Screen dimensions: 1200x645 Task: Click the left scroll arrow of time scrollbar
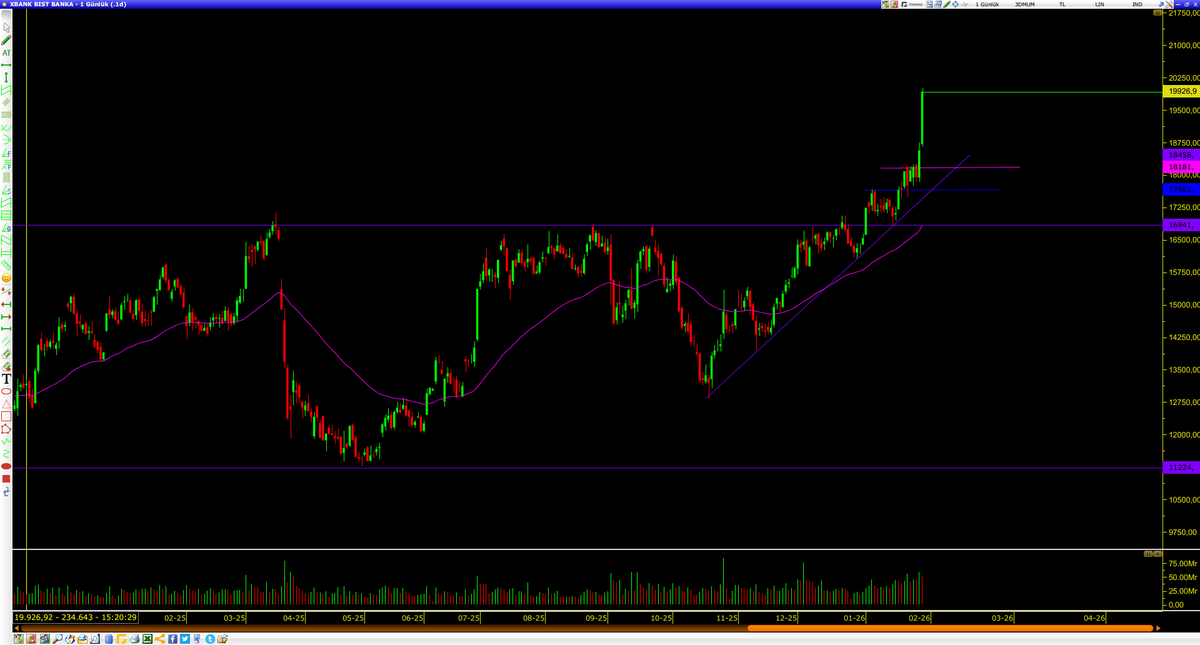coord(17,628)
